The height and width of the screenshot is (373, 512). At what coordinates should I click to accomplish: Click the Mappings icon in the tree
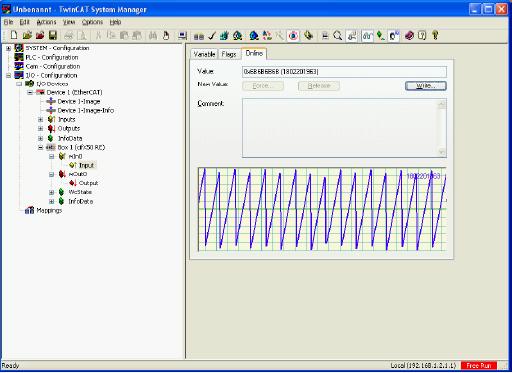(x=30, y=210)
